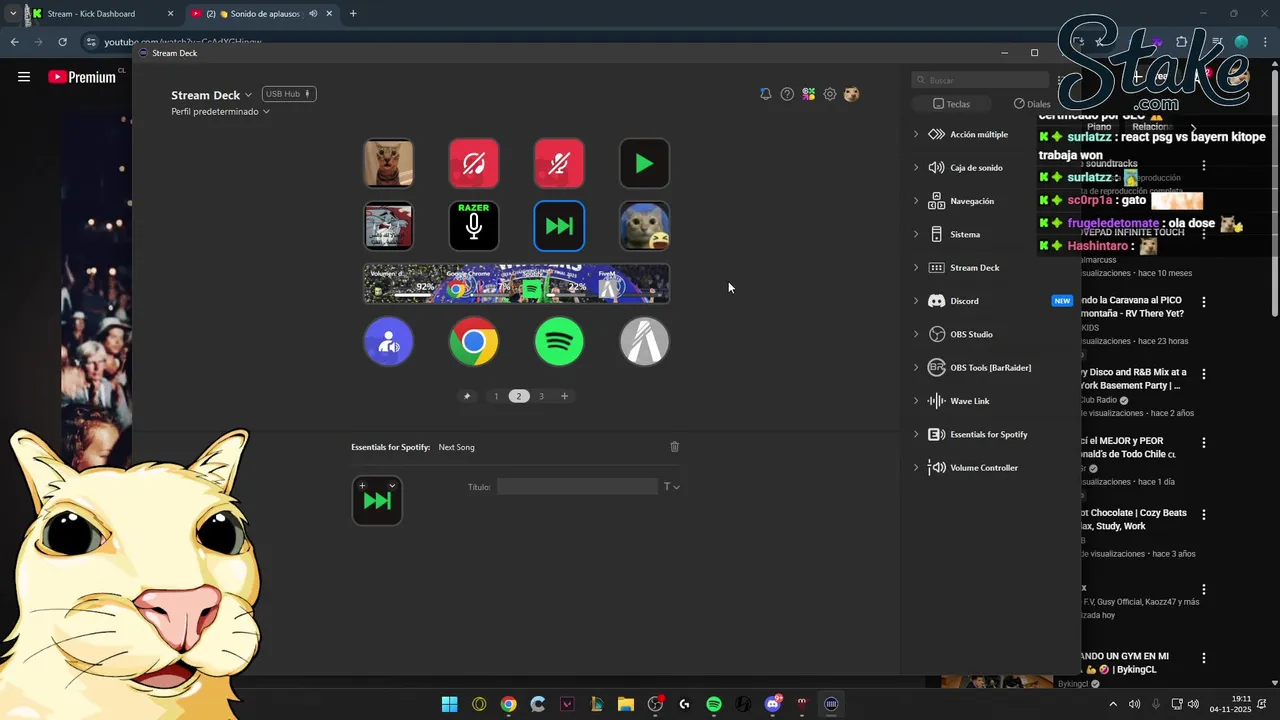1280x720 pixels.
Task: Click the Título text field
Action: [577, 486]
